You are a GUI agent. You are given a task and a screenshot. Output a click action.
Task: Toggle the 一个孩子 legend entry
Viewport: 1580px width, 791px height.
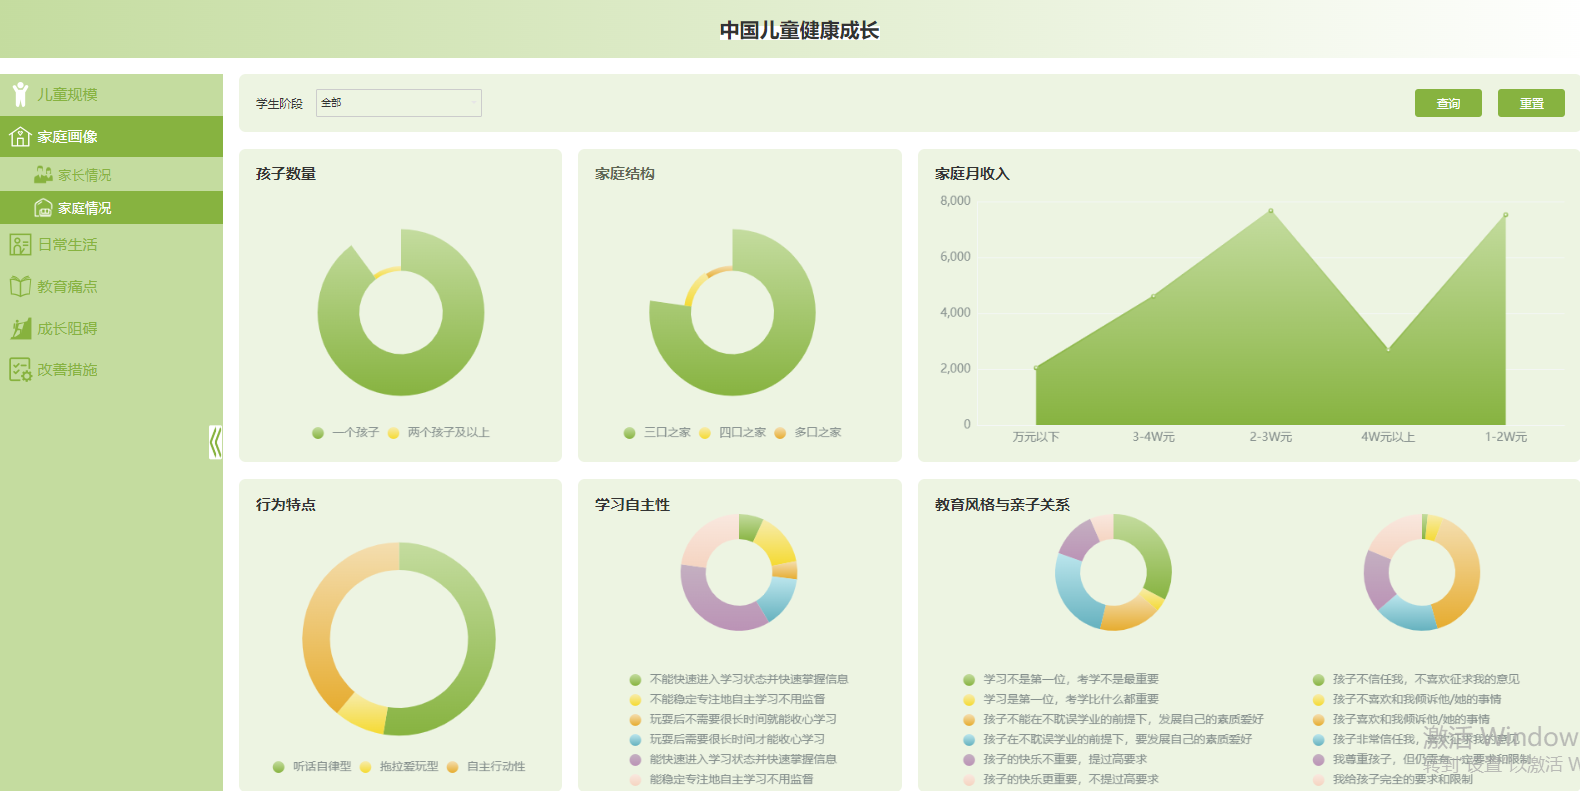pos(345,432)
